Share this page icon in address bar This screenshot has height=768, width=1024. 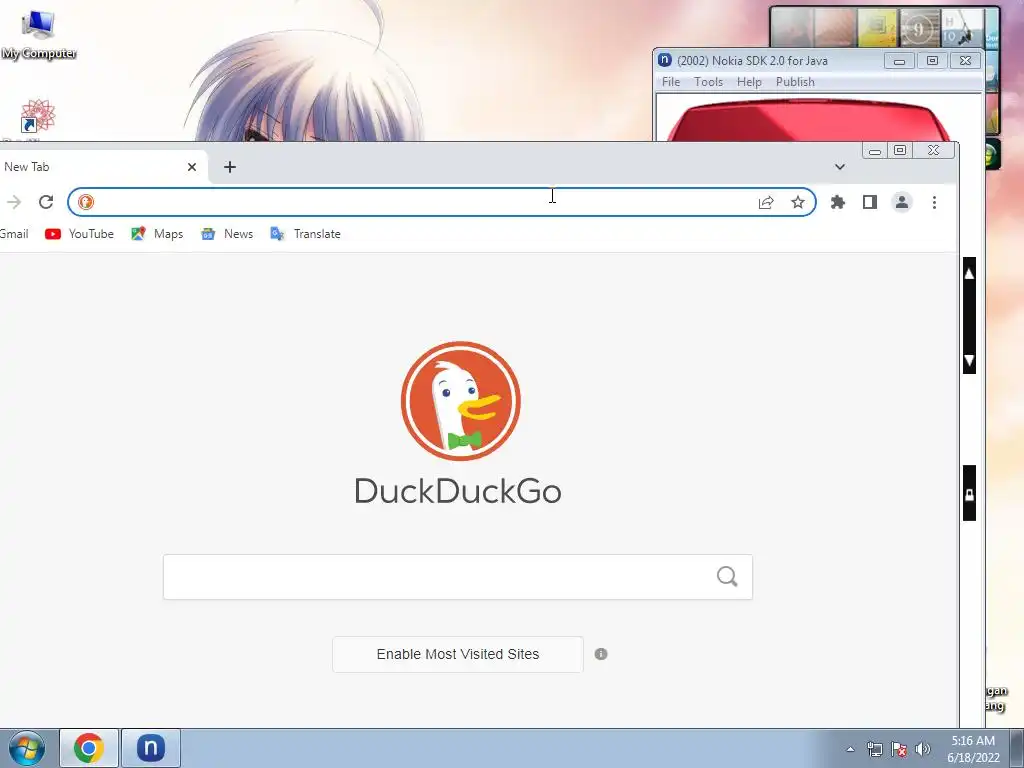[x=766, y=202]
